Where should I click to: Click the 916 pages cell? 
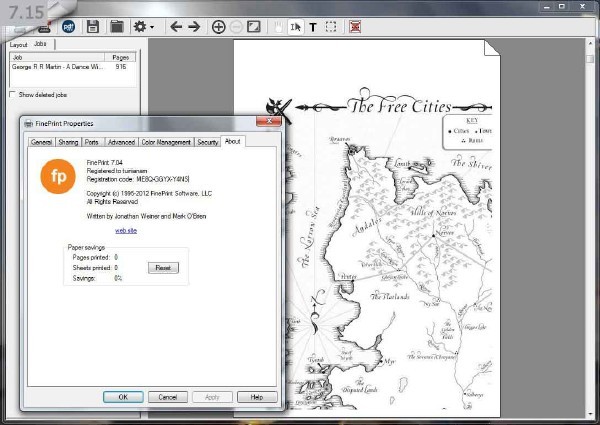[x=121, y=67]
